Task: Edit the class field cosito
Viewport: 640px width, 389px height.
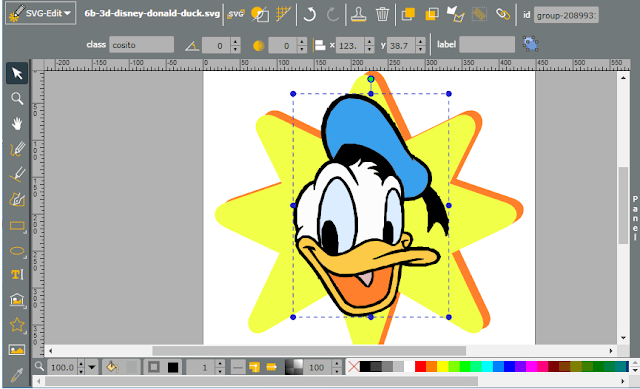Action: click(141, 45)
